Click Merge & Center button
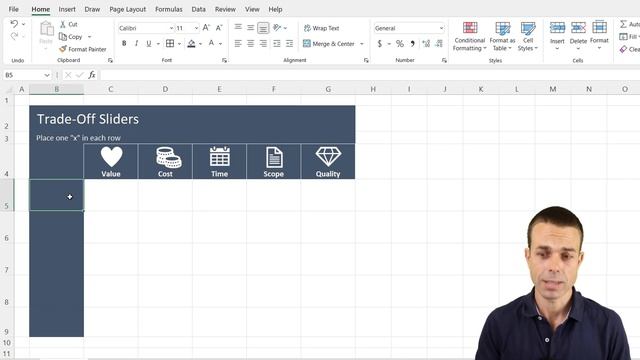Image resolution: width=640 pixels, height=360 pixels. [329, 43]
